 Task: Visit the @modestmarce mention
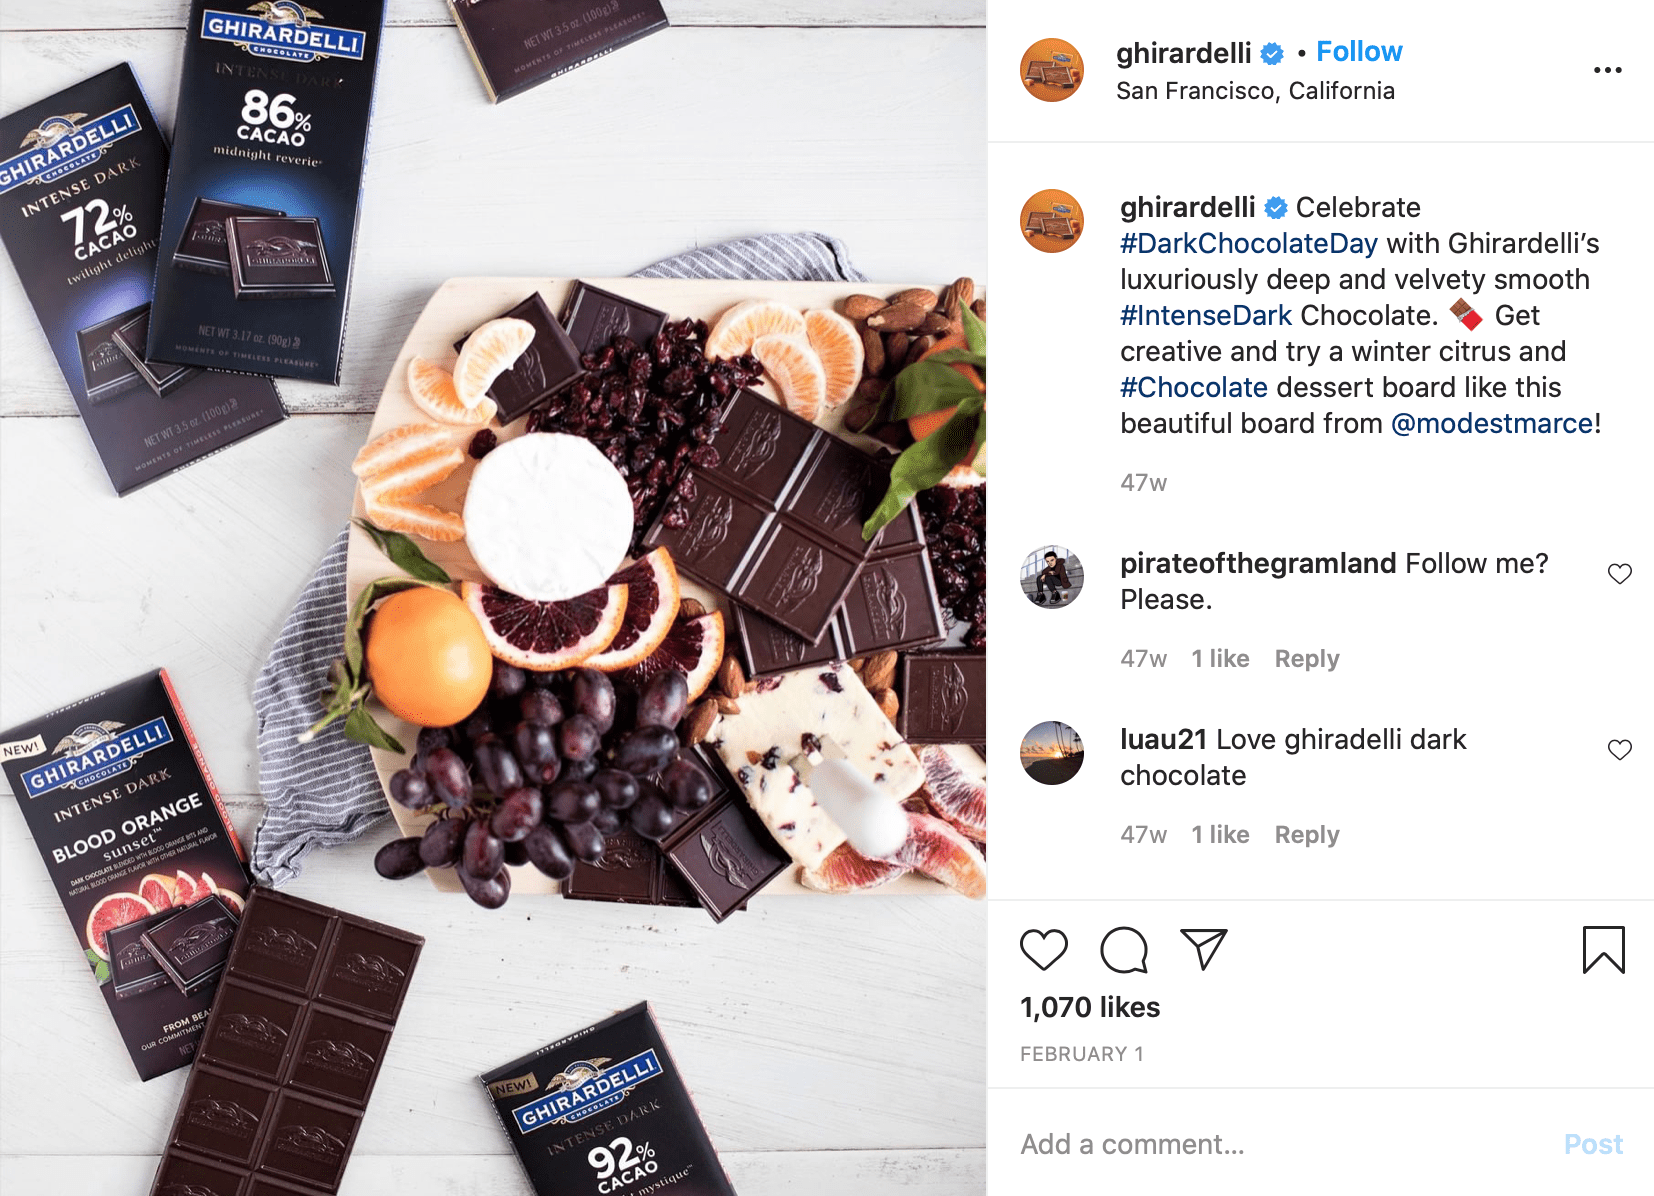click(1492, 423)
